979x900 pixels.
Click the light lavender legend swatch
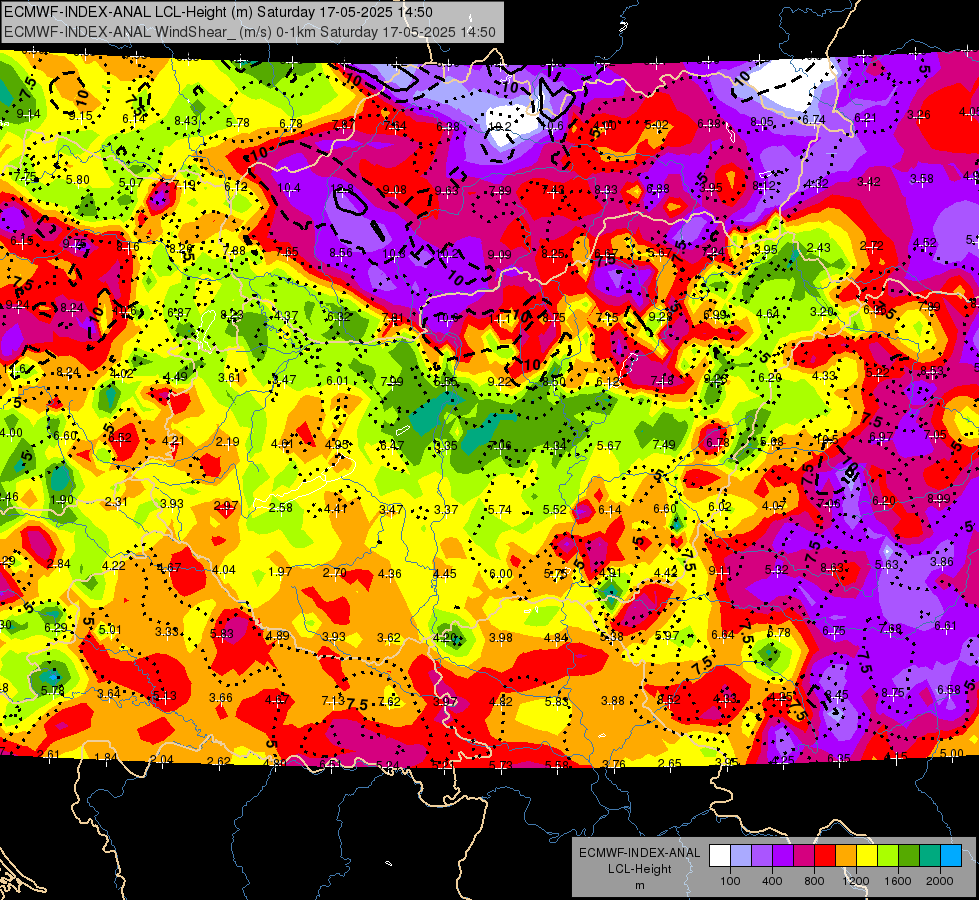pyautogui.click(x=740, y=855)
